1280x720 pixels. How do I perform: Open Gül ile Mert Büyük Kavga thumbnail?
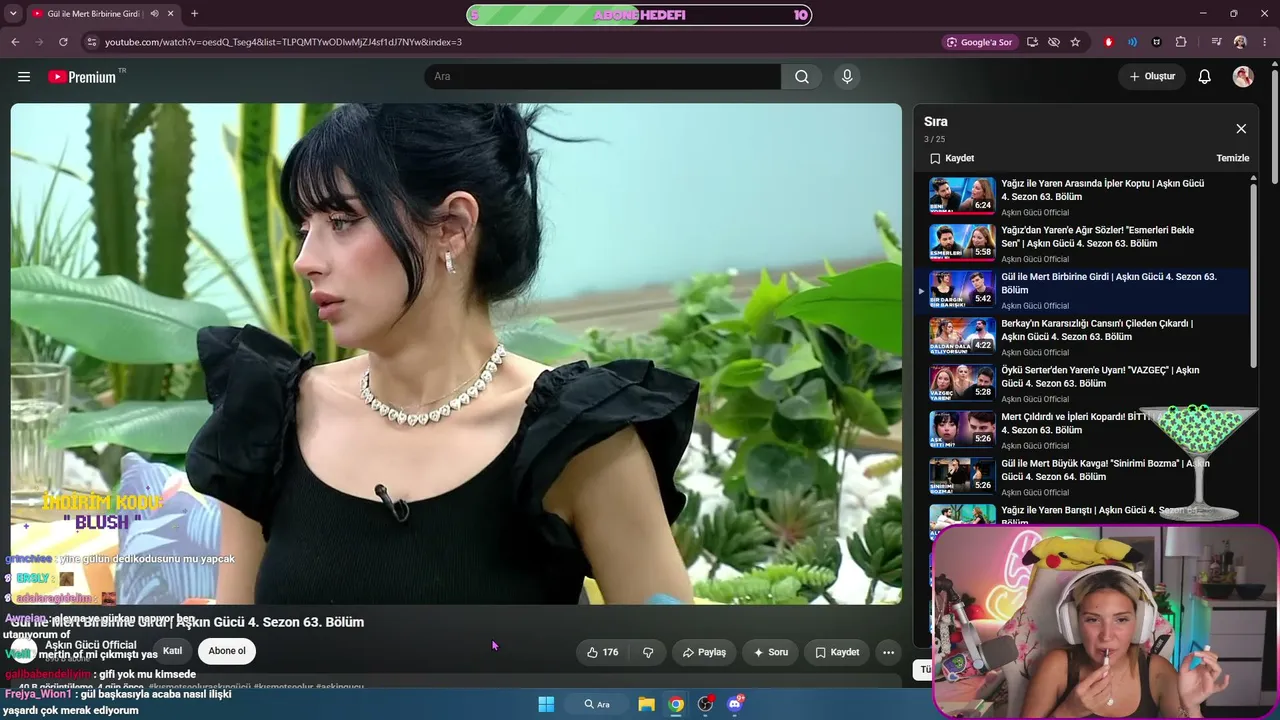tap(962, 476)
